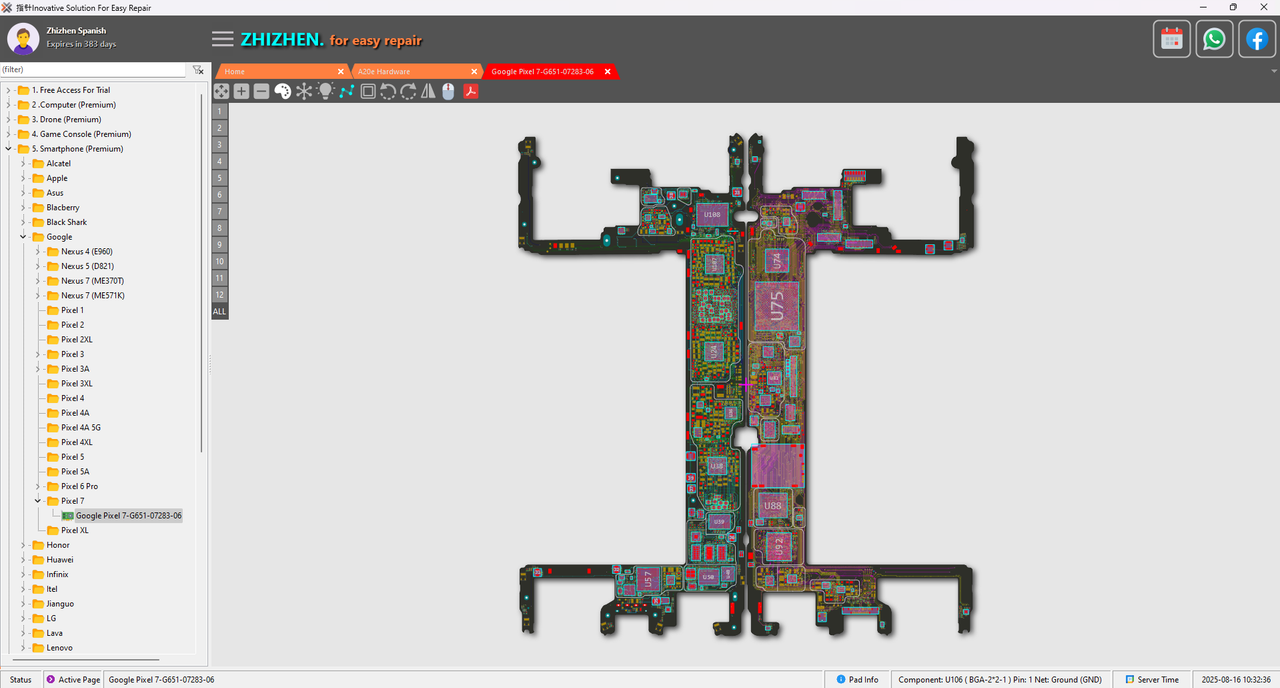This screenshot has height=688, width=1280.
Task: Collapse the Pixel 7 folder
Action: [x=38, y=501]
